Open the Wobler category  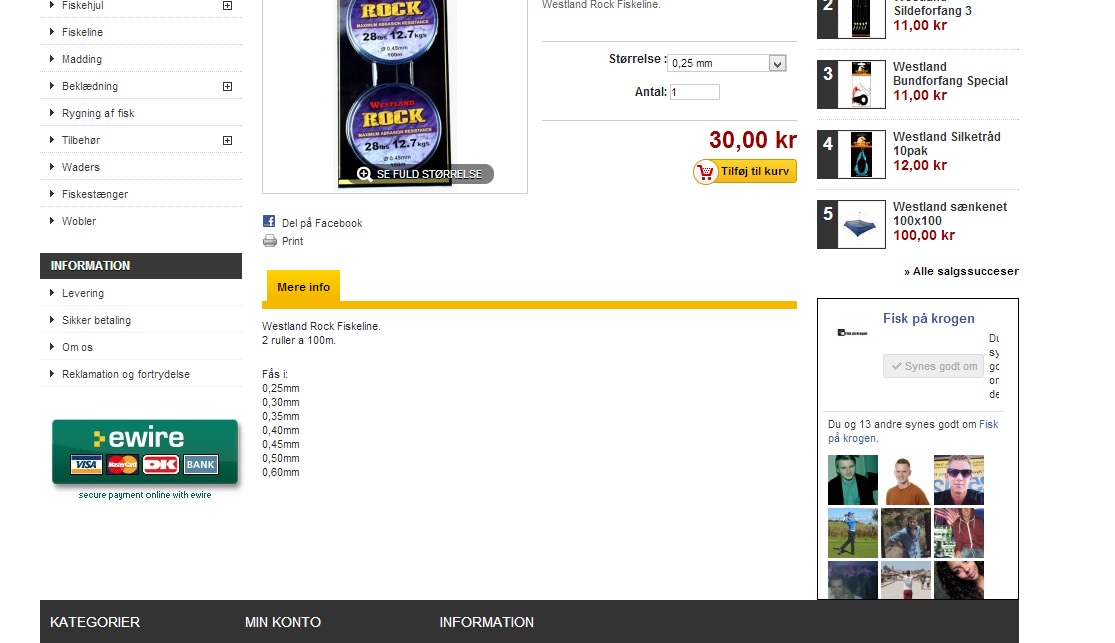click(79, 221)
